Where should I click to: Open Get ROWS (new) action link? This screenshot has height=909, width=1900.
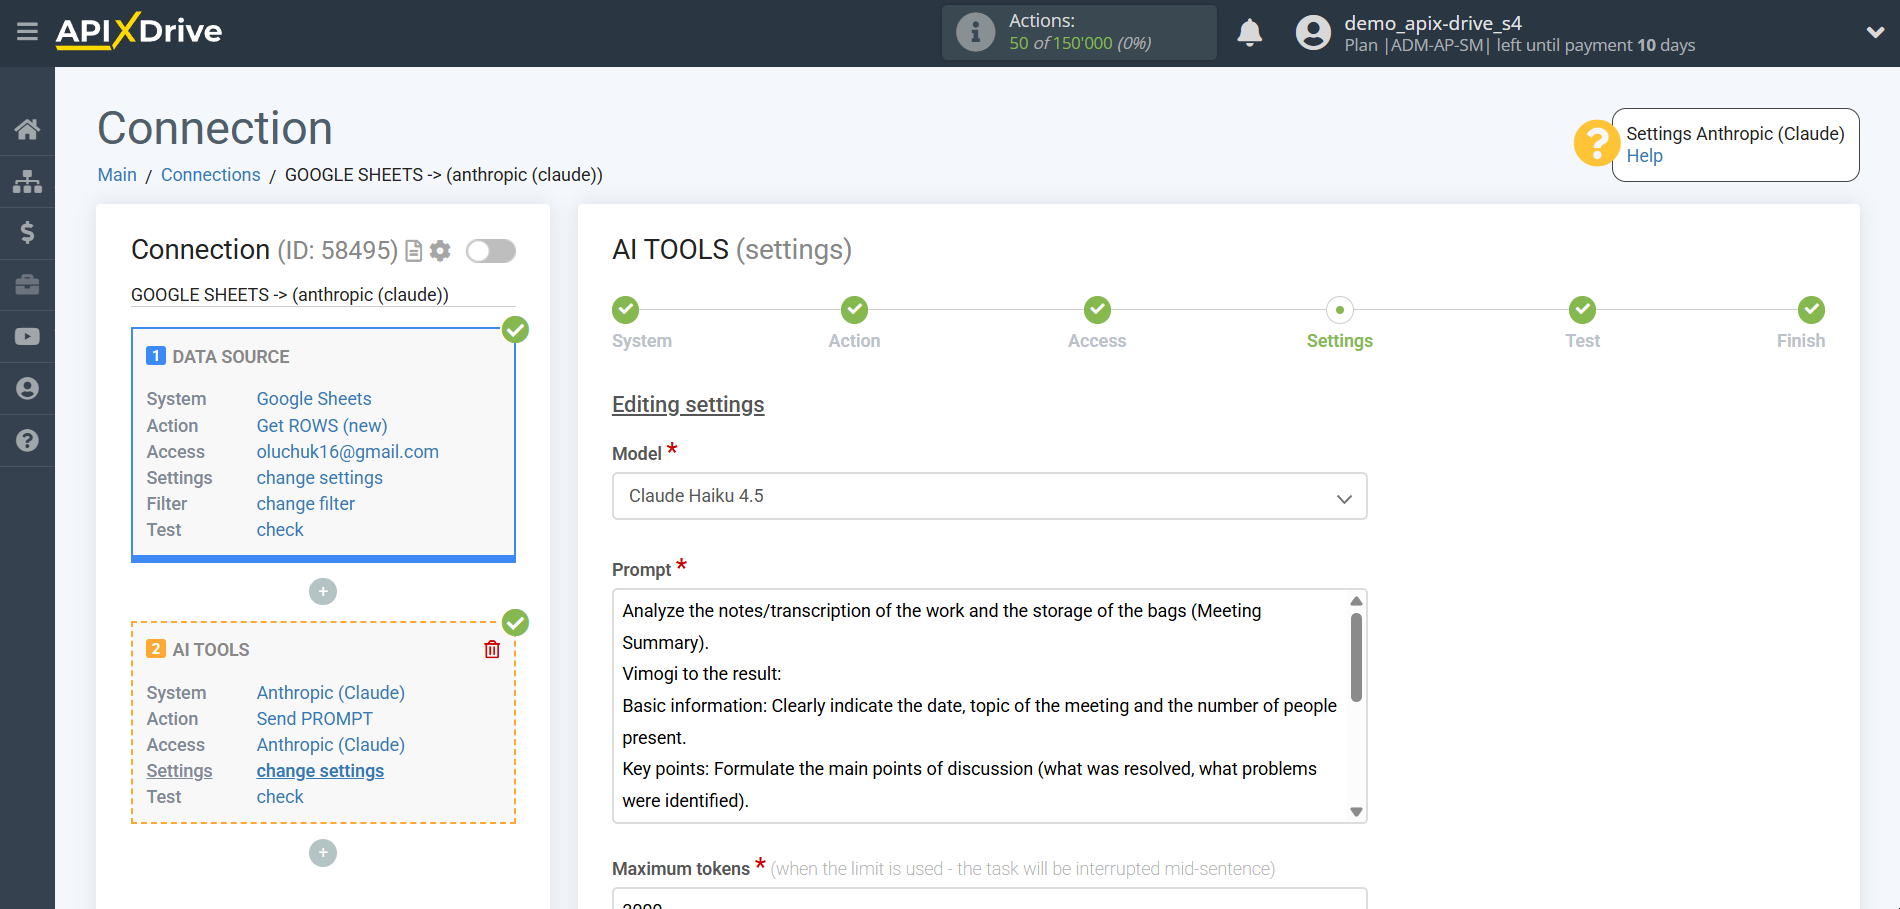pyautogui.click(x=322, y=426)
